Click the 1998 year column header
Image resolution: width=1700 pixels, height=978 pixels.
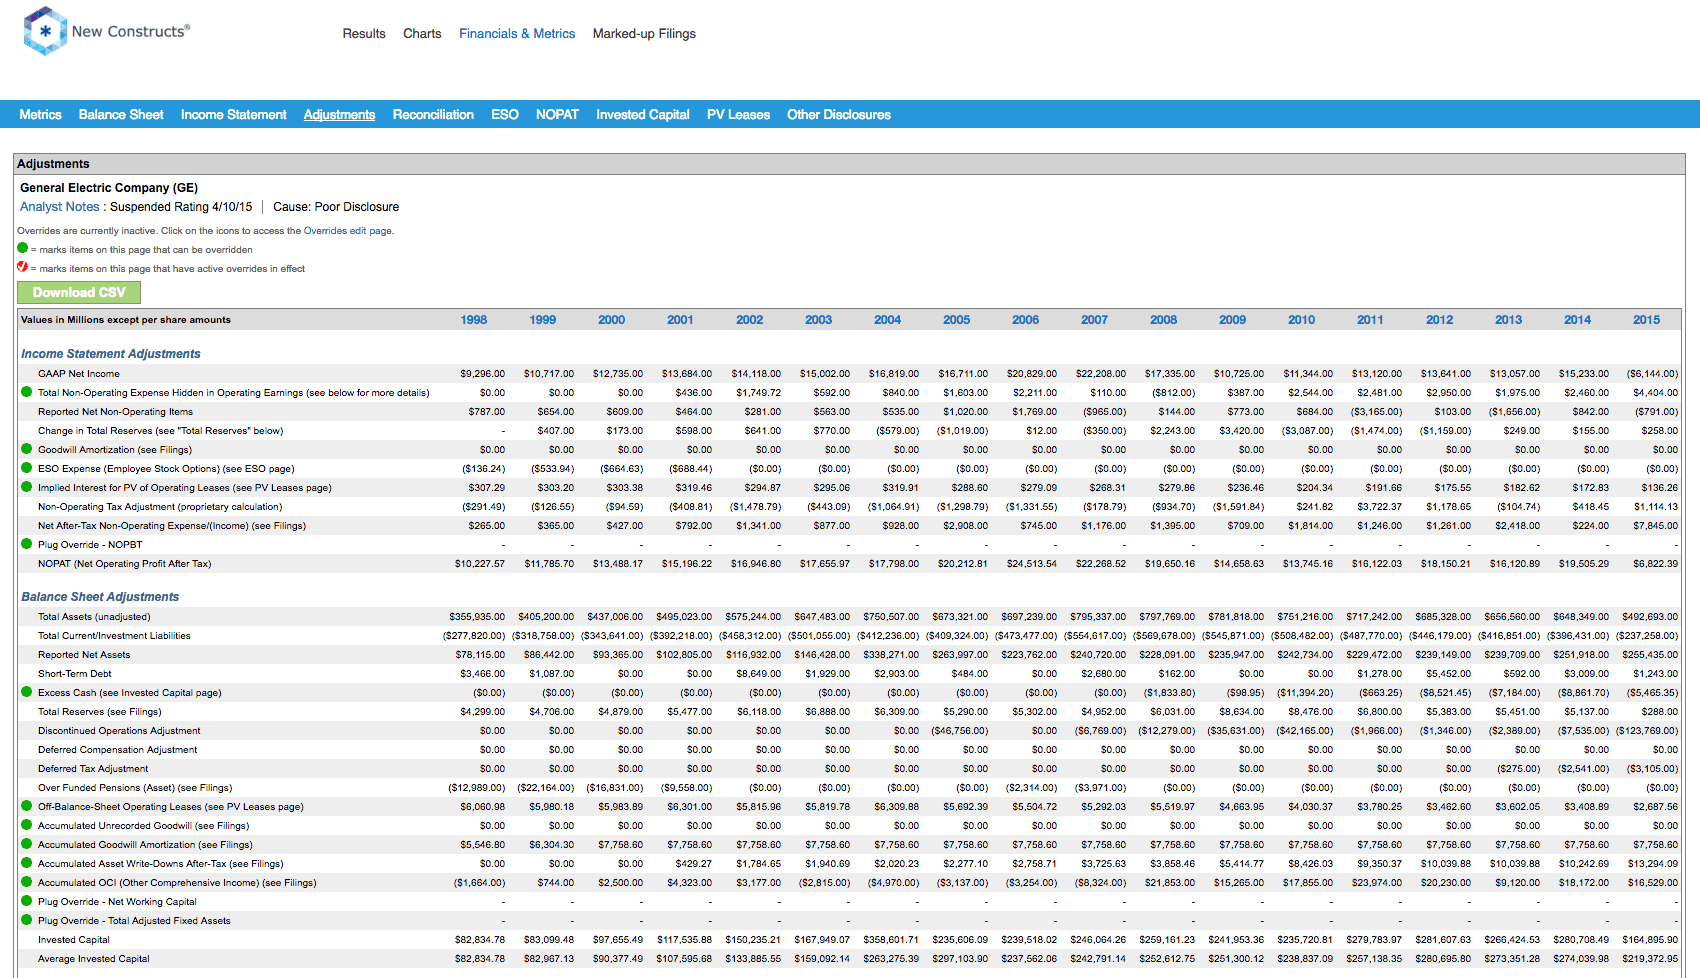(474, 319)
